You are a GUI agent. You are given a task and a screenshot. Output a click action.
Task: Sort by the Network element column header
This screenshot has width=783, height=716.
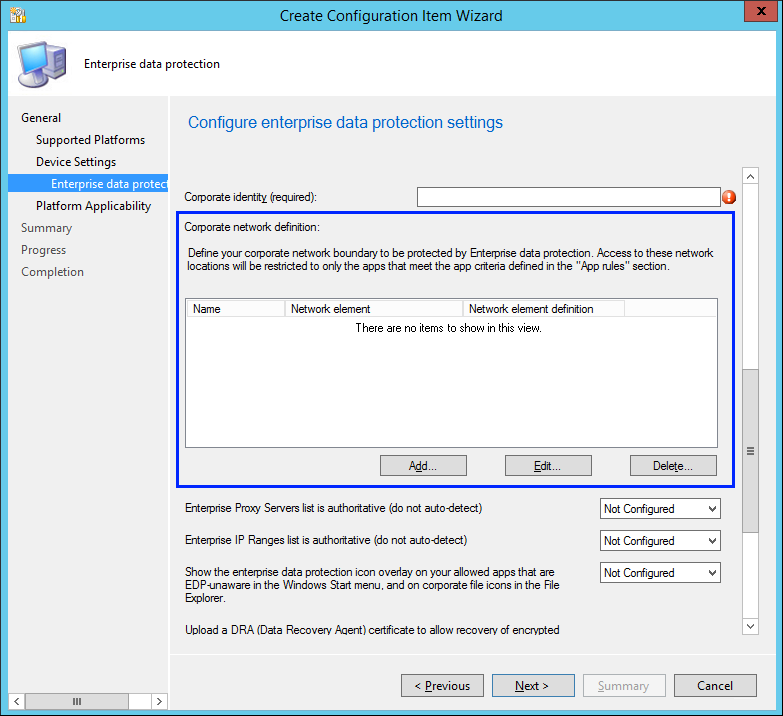coord(374,309)
